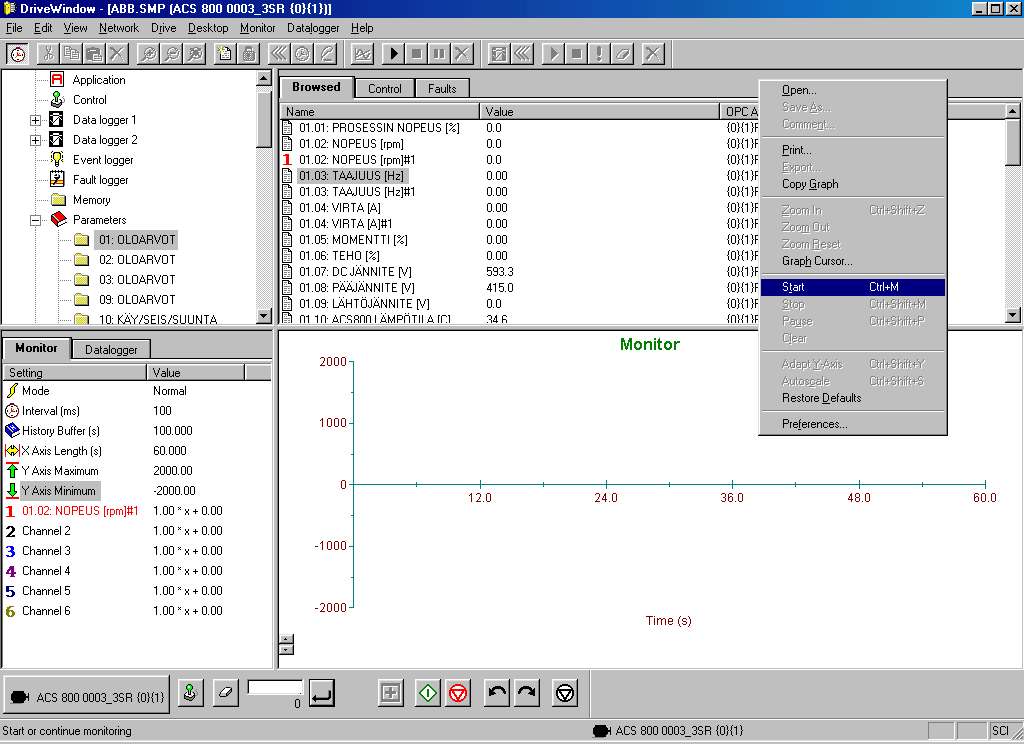
Task: Select Graph Cursor... from the context menu
Action: 852,261
